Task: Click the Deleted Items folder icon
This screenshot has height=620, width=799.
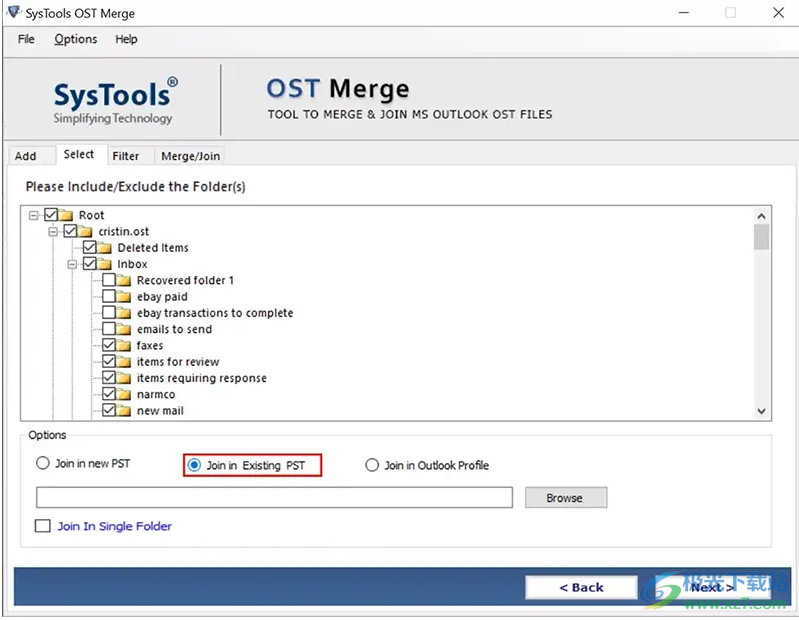Action: tap(105, 248)
